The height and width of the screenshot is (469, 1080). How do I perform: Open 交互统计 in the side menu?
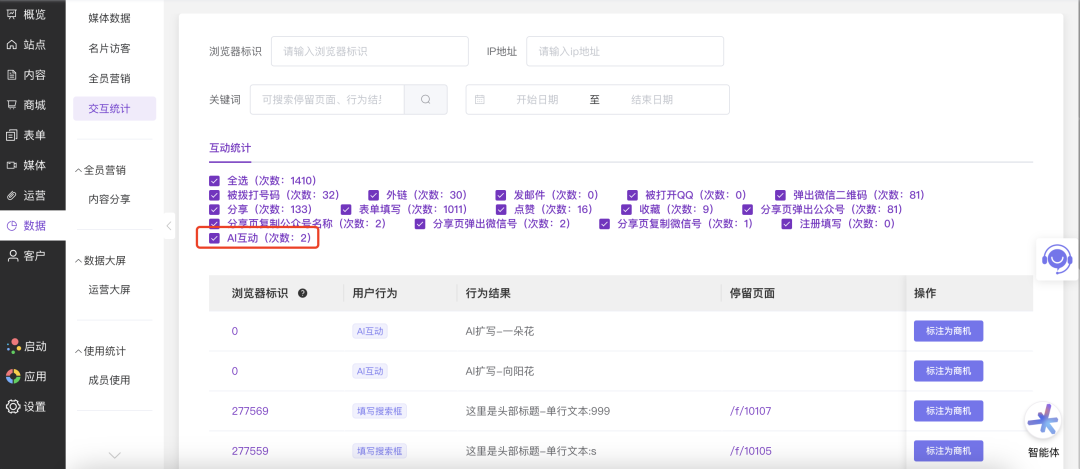pos(109,108)
